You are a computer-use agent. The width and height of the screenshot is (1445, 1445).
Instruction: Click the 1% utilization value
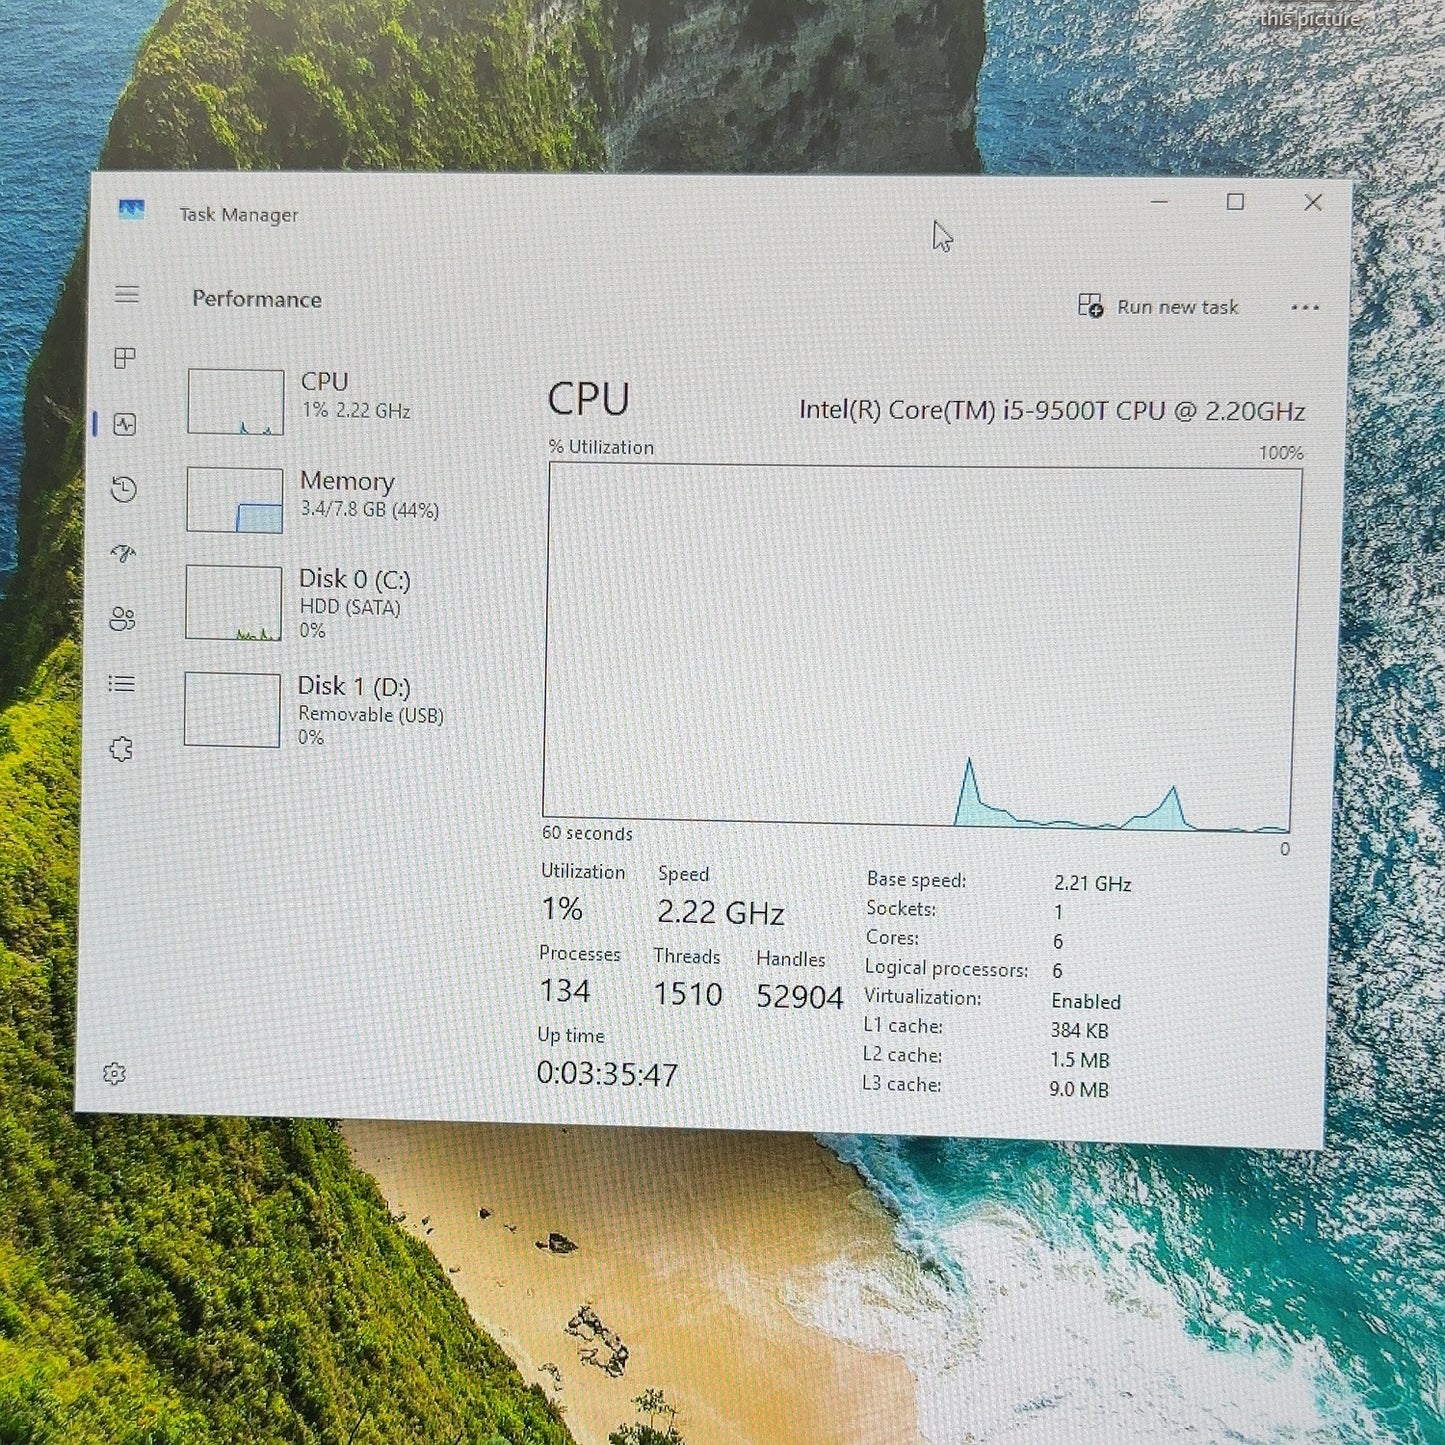point(562,908)
